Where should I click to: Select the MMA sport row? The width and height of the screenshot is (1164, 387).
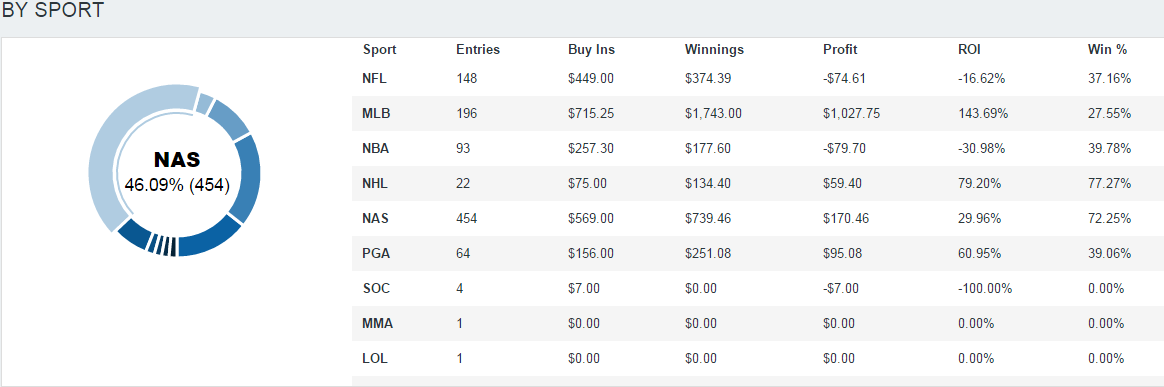tap(757, 323)
